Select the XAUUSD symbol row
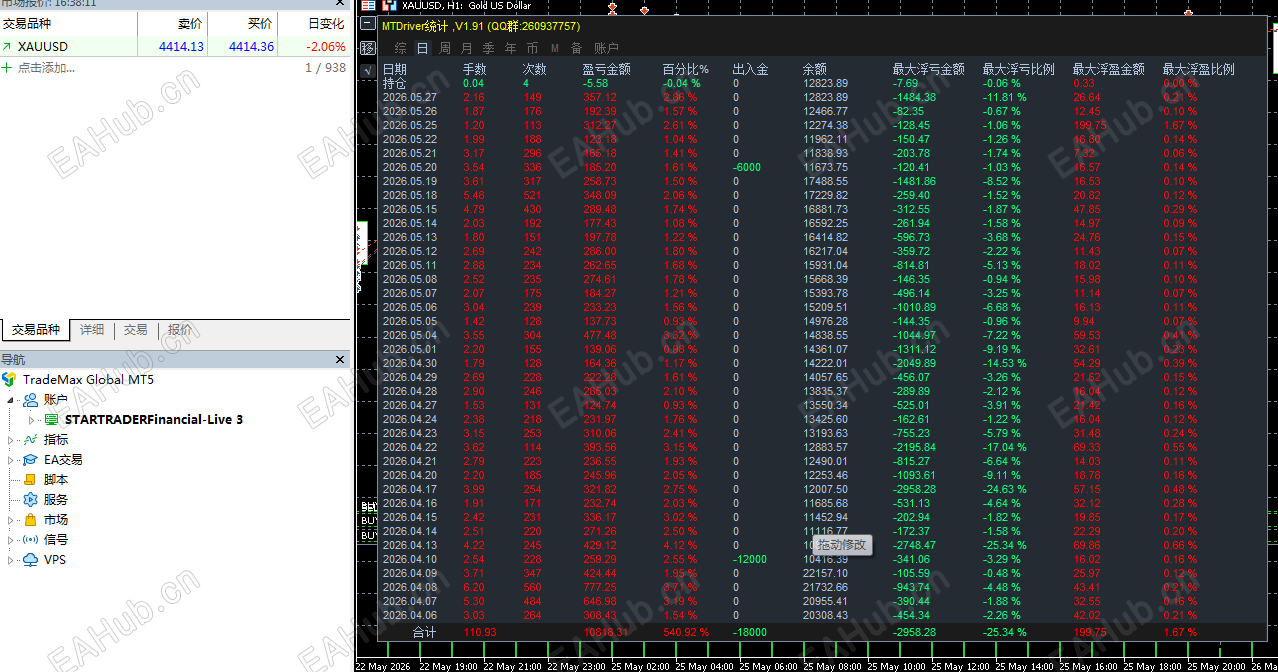Image resolution: width=1278 pixels, height=672 pixels. (175, 46)
